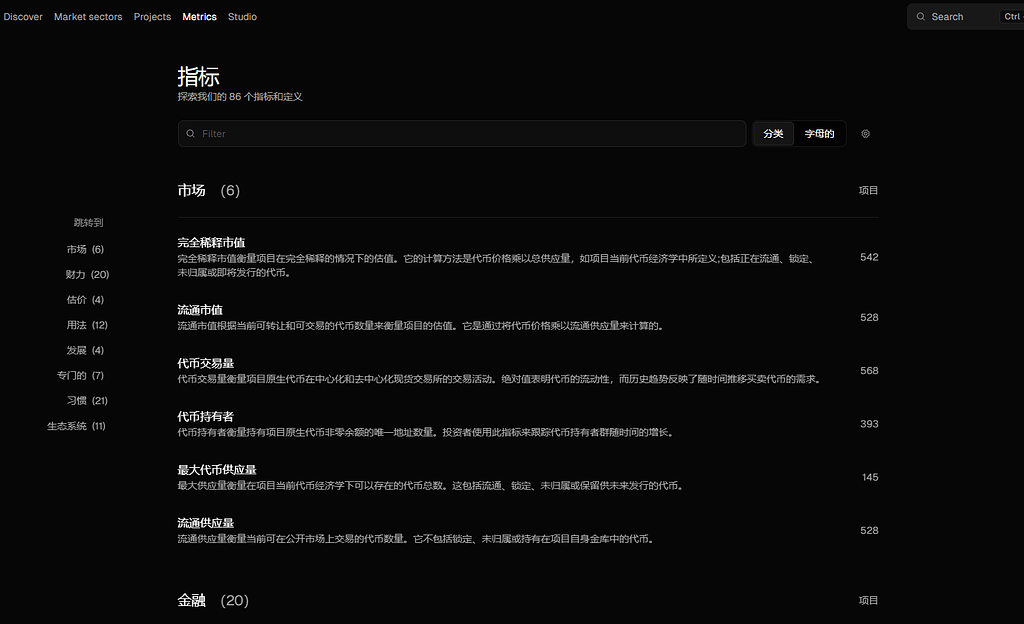Open the 完全稀释市值 metric

(211, 243)
